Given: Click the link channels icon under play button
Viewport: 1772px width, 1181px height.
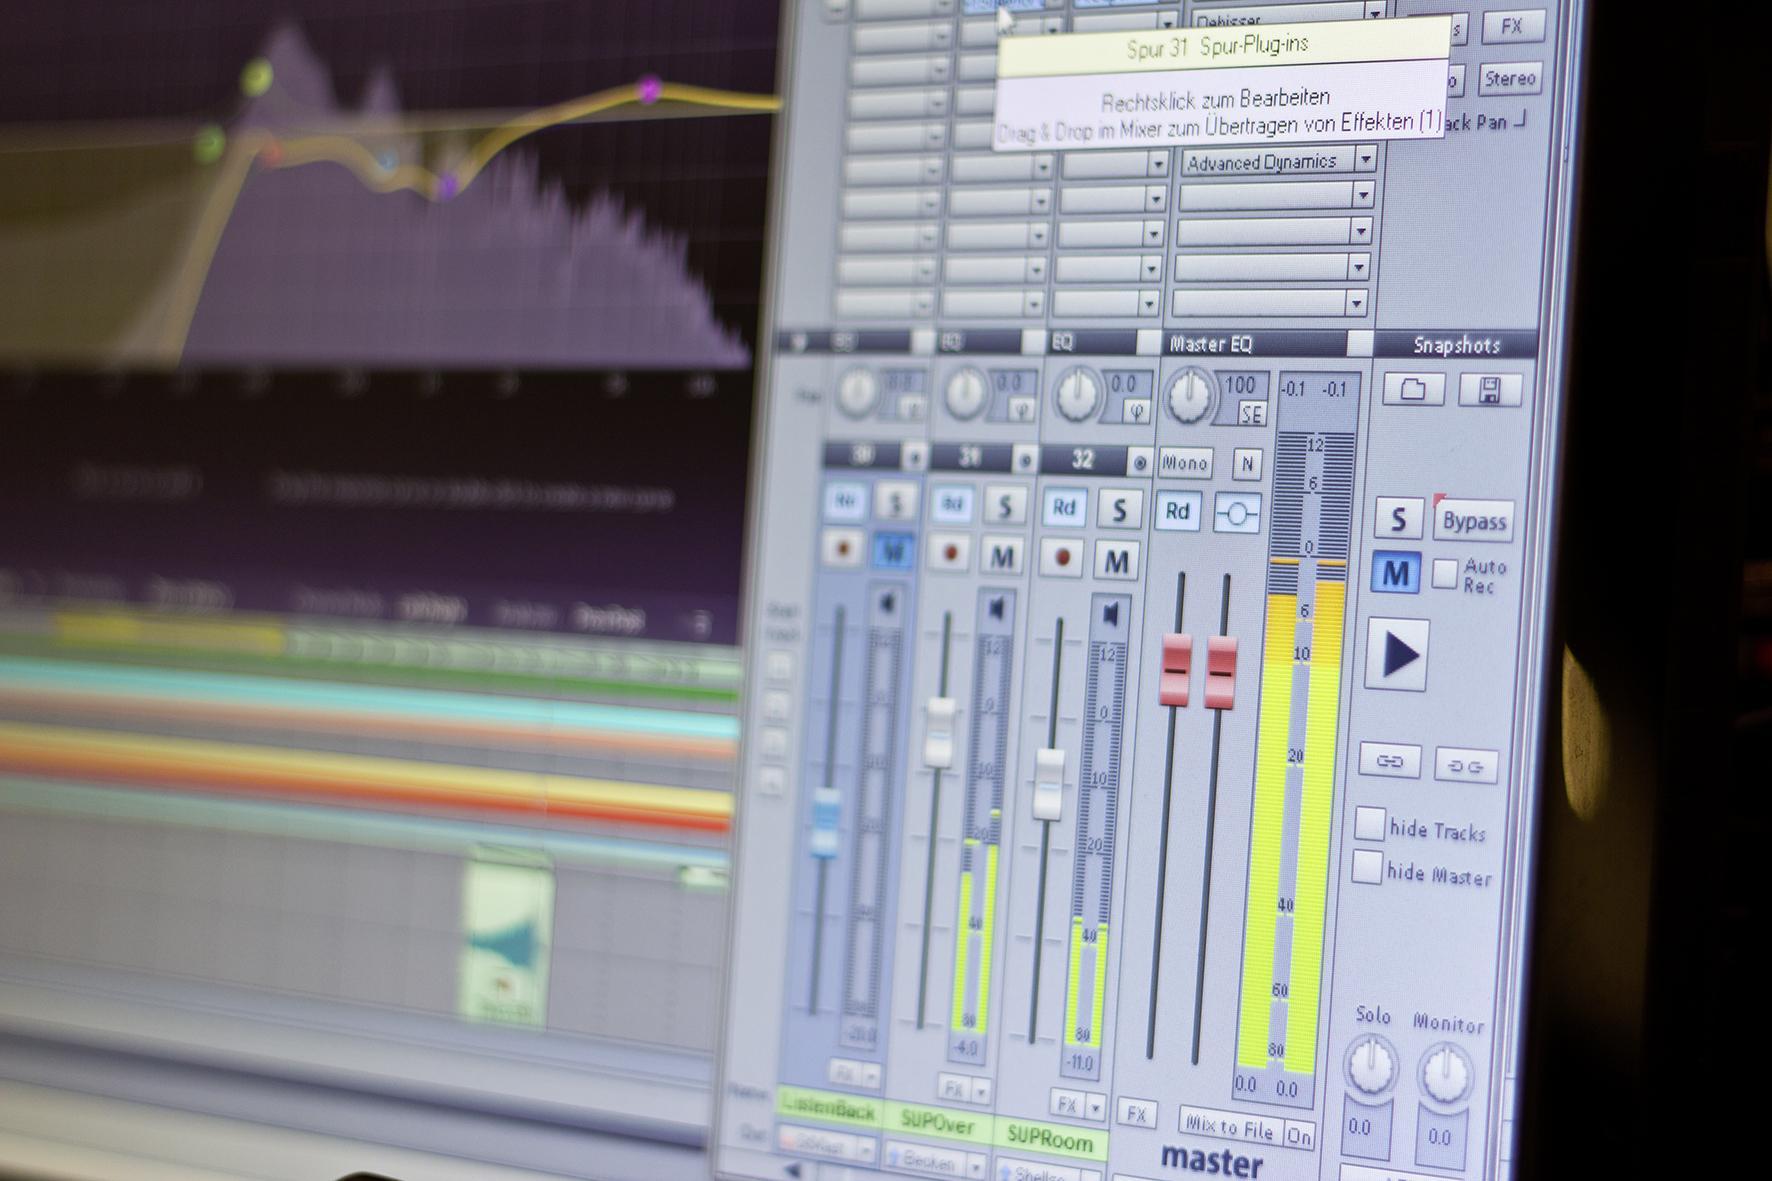Looking at the screenshot, I should pyautogui.click(x=1390, y=761).
